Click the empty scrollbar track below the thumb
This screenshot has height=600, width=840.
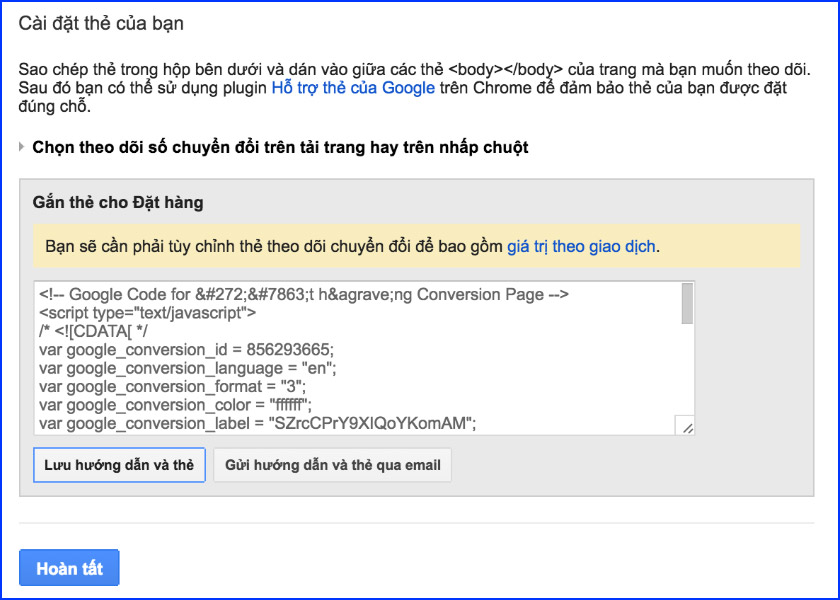tap(687, 370)
